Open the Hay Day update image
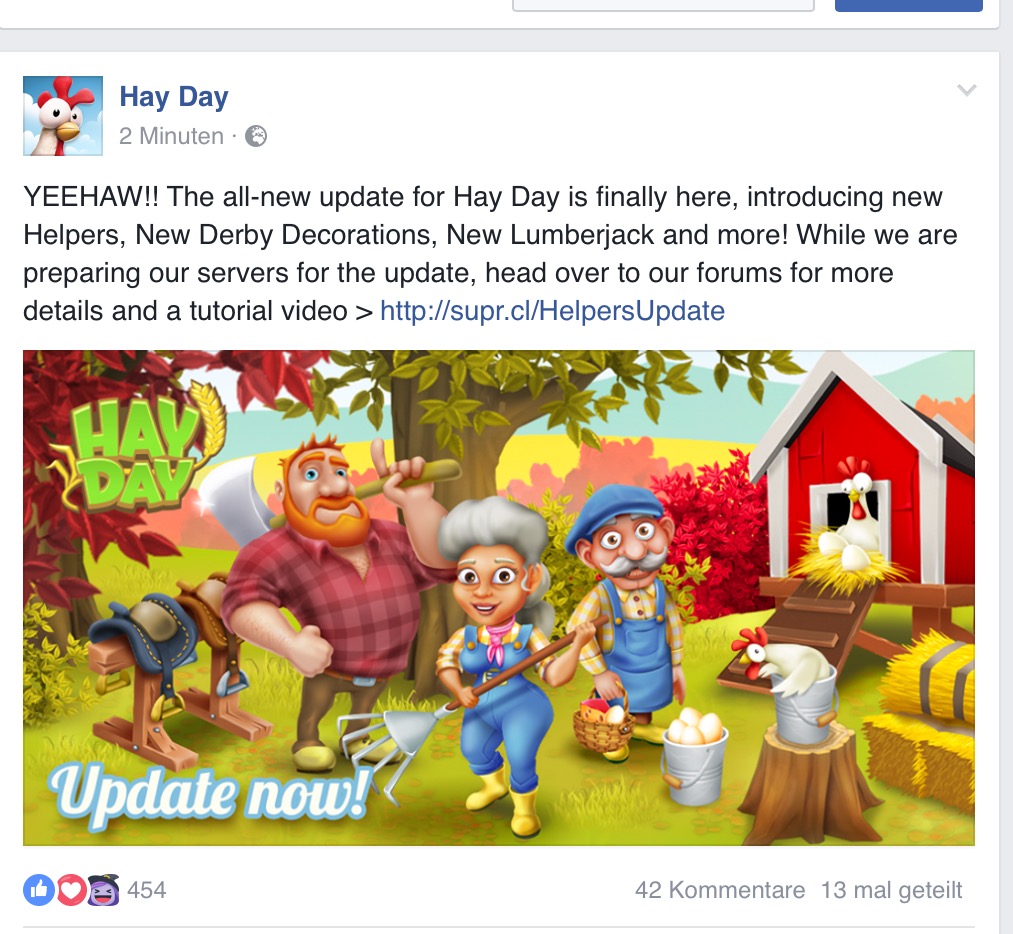This screenshot has height=934, width=1013. (x=499, y=597)
